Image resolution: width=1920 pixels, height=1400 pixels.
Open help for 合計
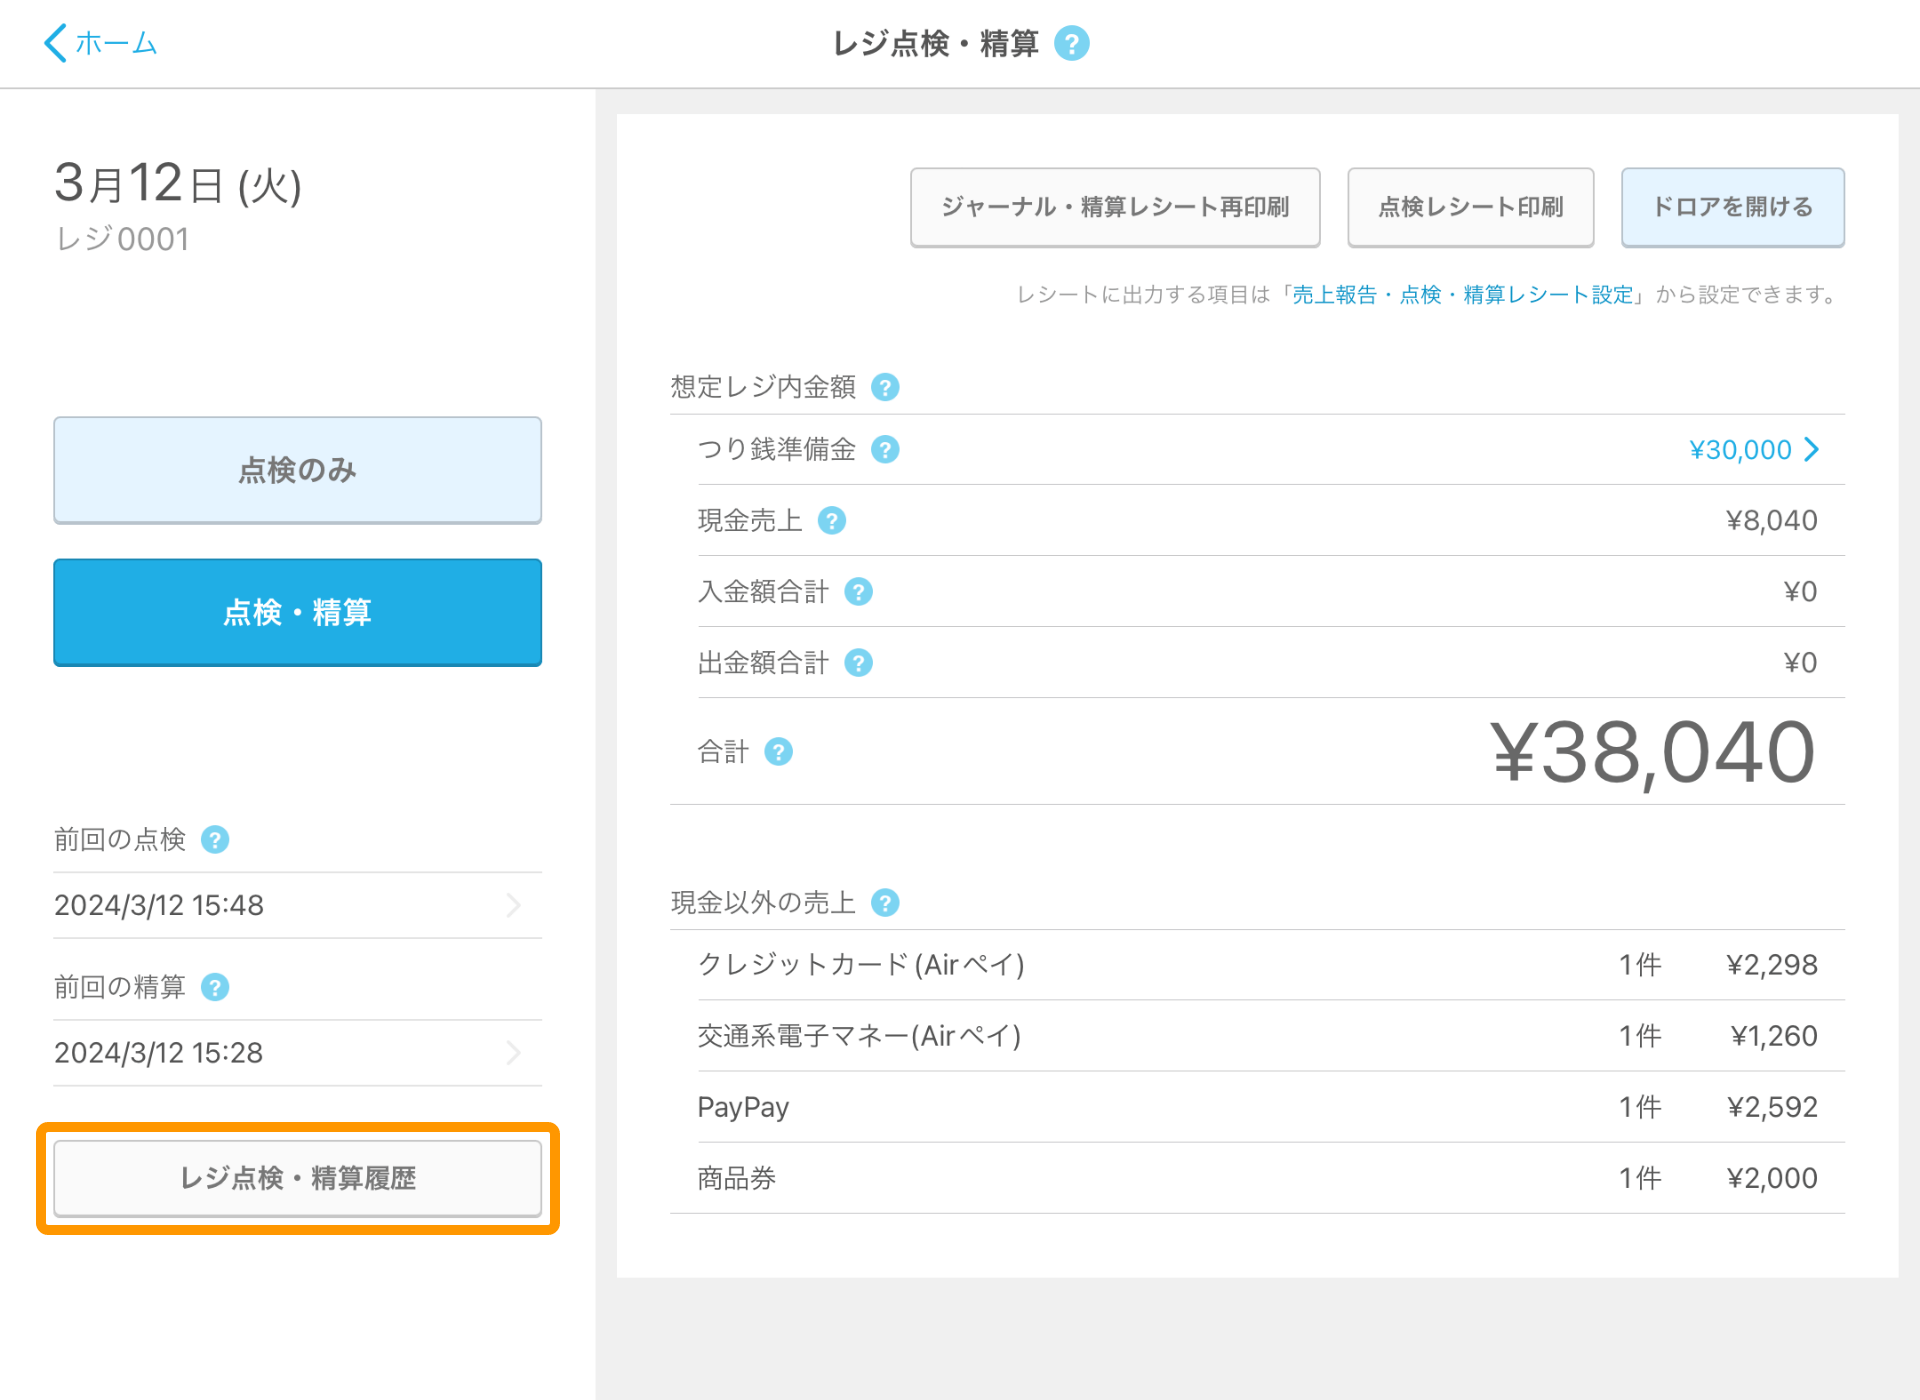tap(779, 752)
